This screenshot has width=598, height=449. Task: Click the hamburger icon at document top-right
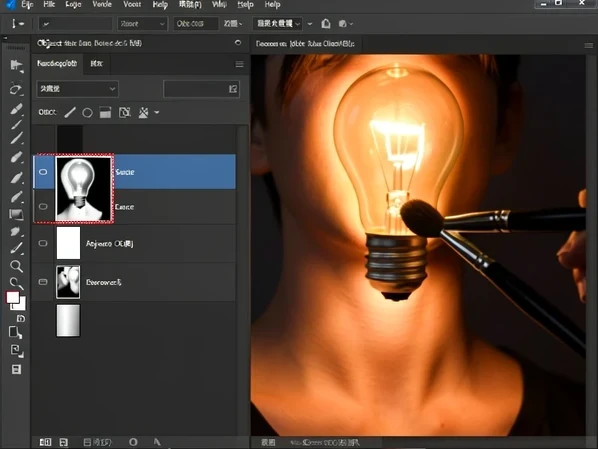coord(588,45)
